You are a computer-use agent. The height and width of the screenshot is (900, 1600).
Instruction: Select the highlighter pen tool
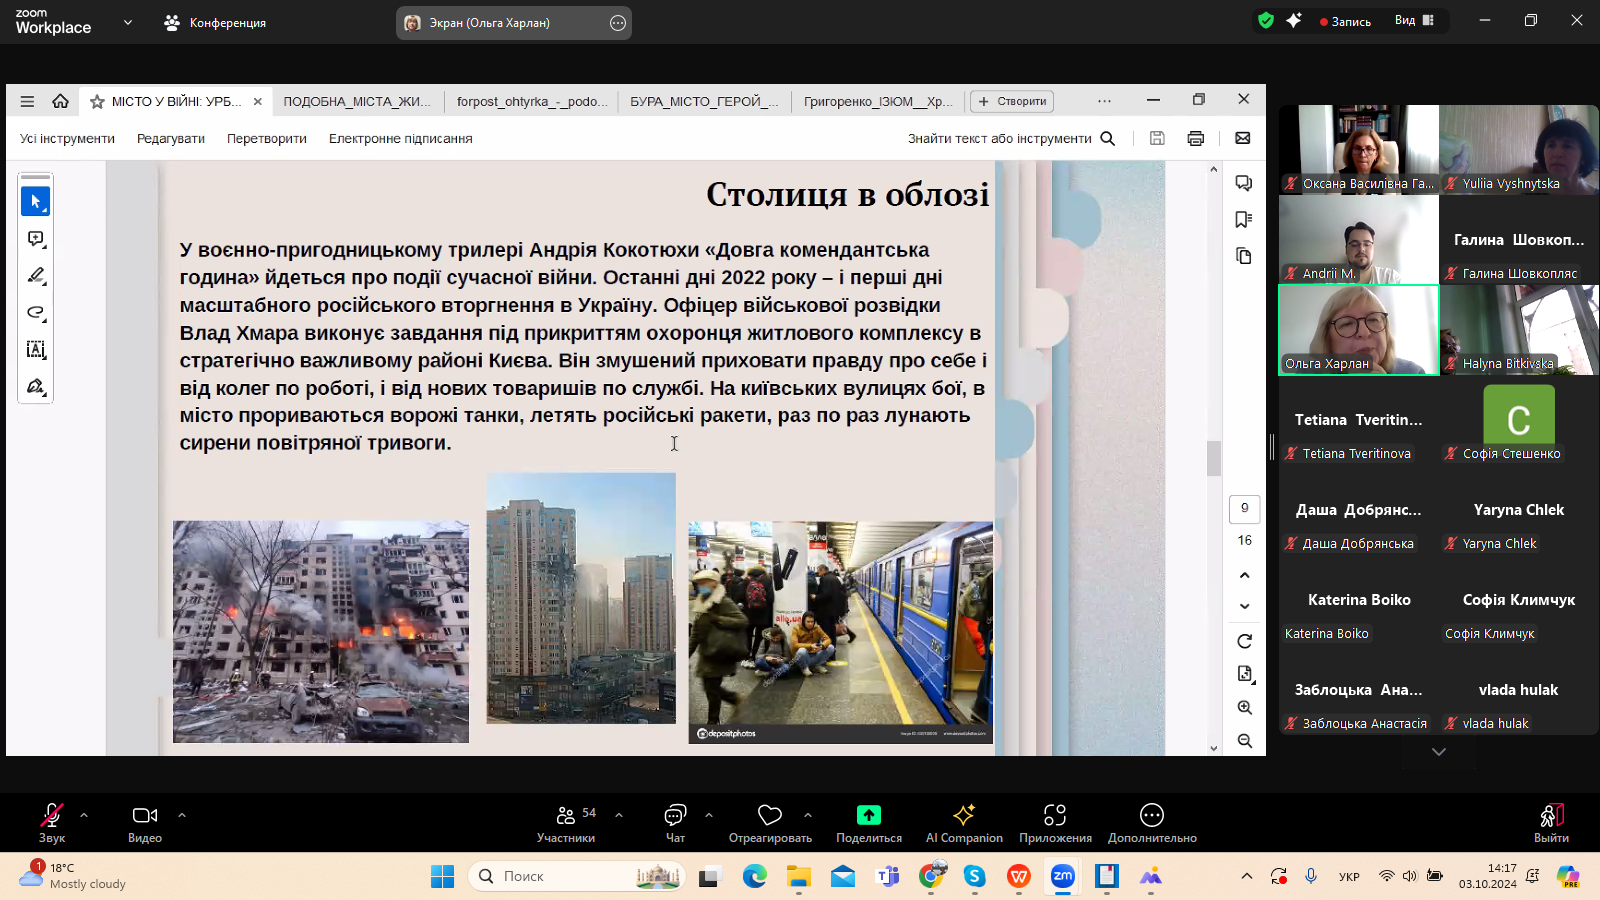click(35, 276)
